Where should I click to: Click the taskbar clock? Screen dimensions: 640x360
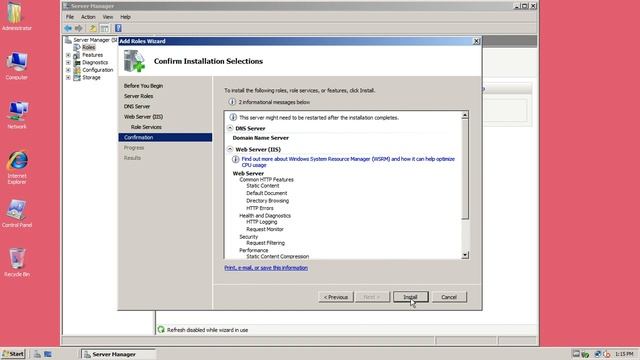624,354
